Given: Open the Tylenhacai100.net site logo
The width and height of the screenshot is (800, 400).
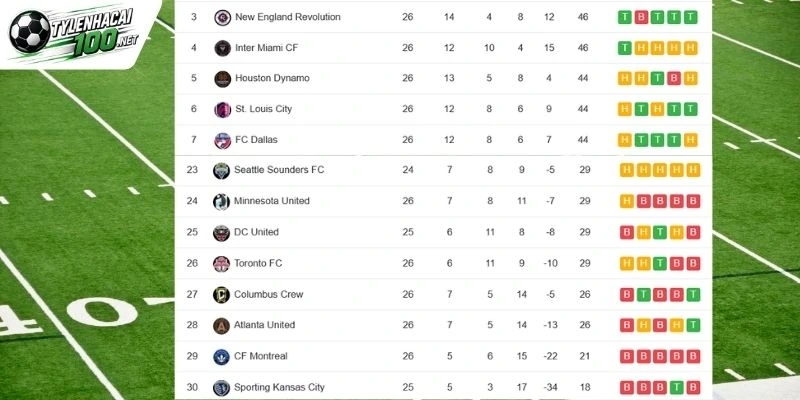Looking at the screenshot, I should 74,32.
